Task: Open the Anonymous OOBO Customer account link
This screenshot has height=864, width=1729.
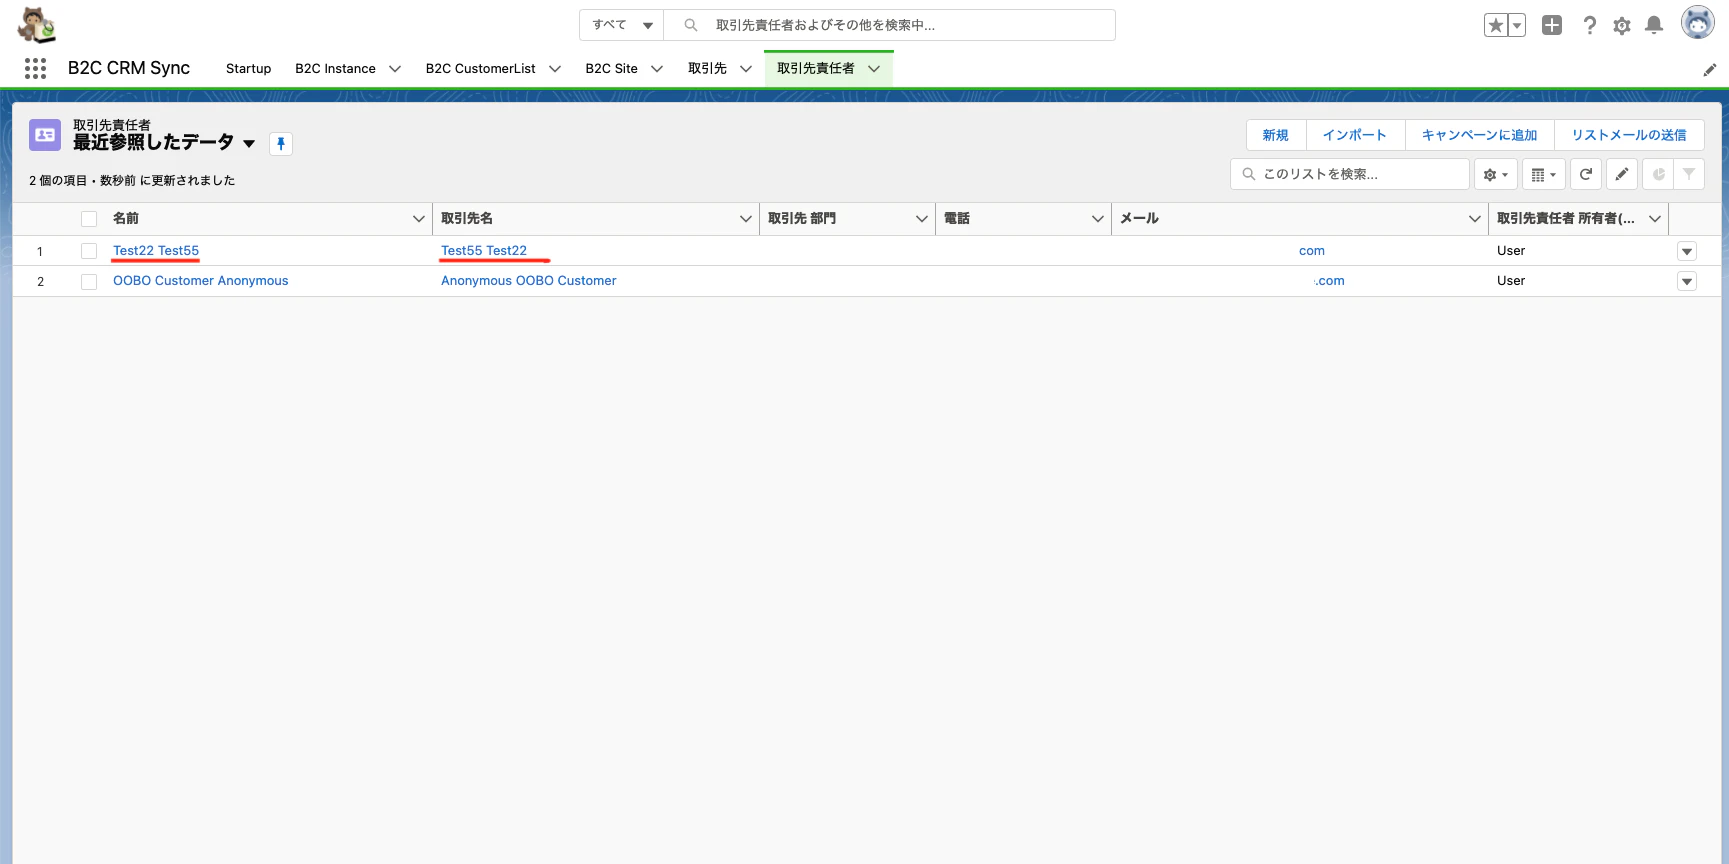Action: tap(529, 281)
